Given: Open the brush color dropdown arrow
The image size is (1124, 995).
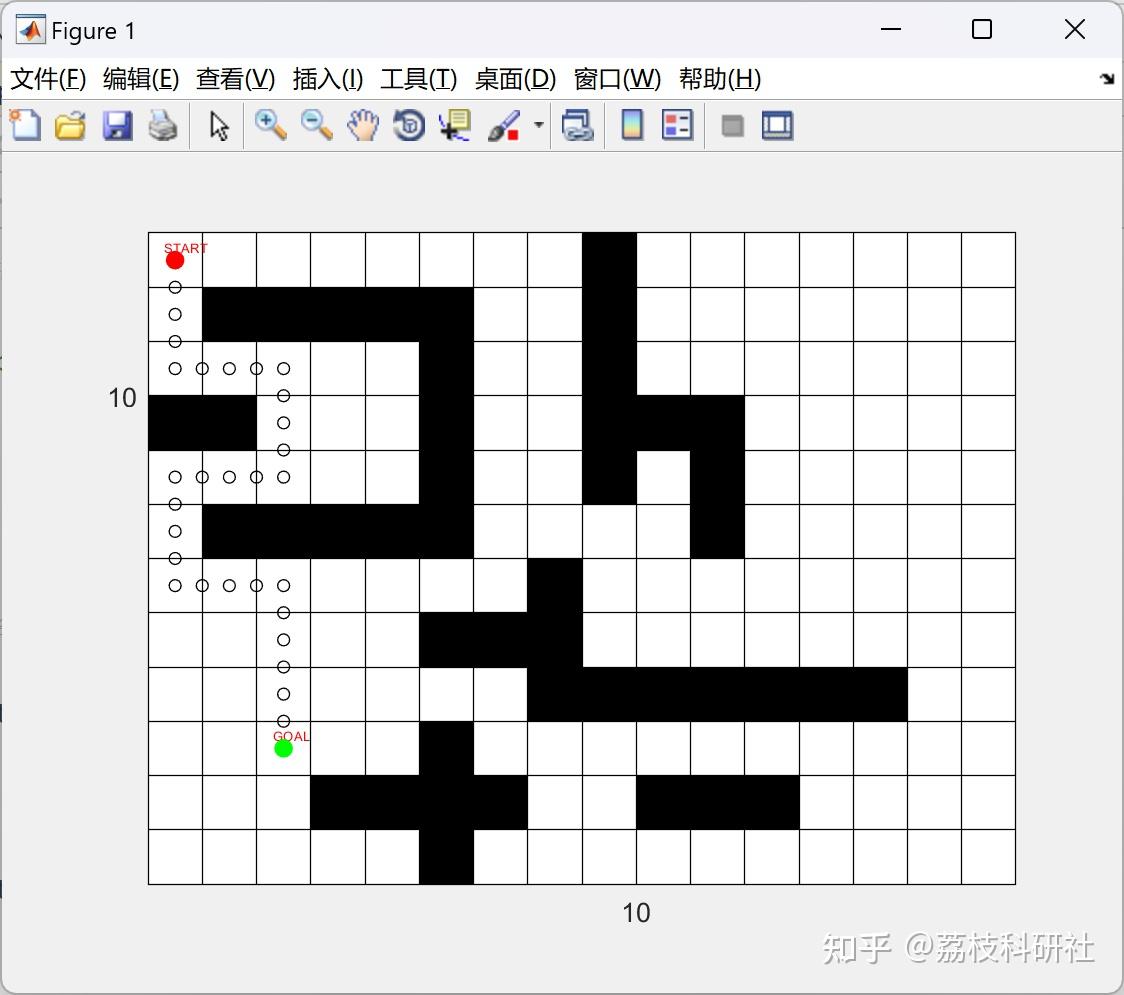Looking at the screenshot, I should tap(538, 125).
